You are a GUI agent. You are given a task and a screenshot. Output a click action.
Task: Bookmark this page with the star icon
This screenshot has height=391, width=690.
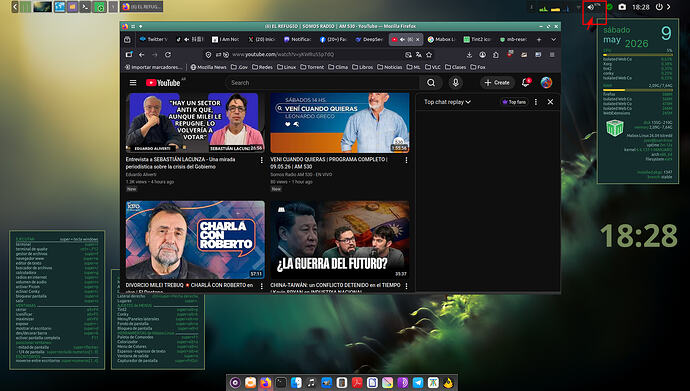[x=429, y=55]
